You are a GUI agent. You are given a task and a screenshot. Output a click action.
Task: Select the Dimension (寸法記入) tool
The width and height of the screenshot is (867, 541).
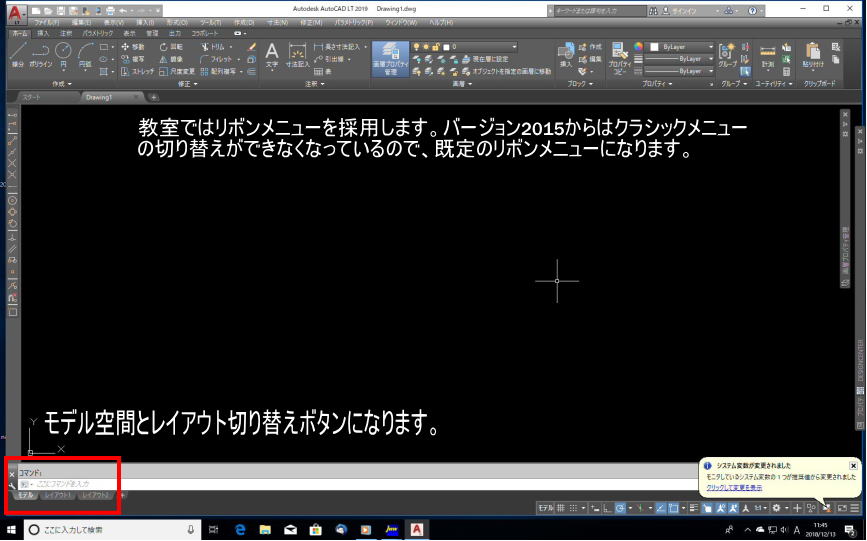297,55
